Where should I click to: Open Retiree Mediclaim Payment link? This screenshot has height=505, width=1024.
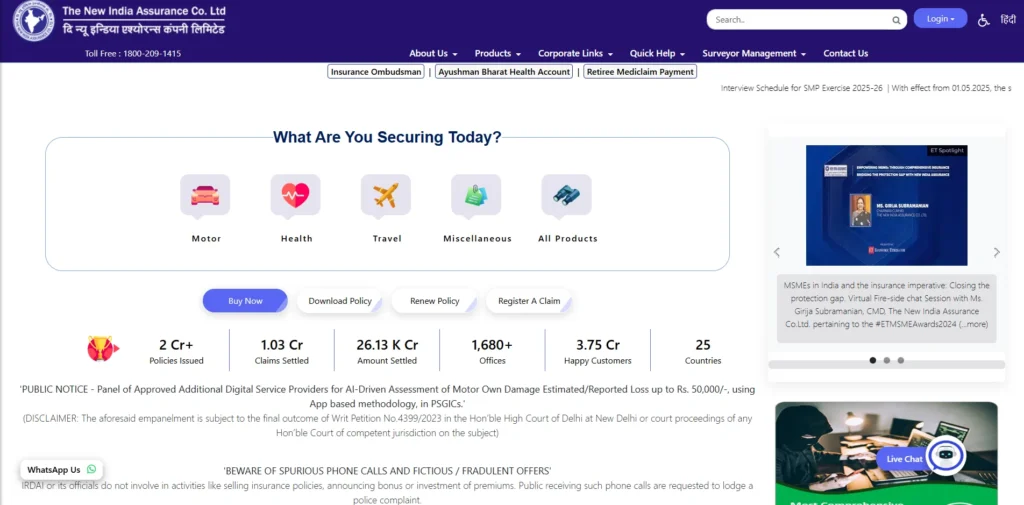[640, 72]
